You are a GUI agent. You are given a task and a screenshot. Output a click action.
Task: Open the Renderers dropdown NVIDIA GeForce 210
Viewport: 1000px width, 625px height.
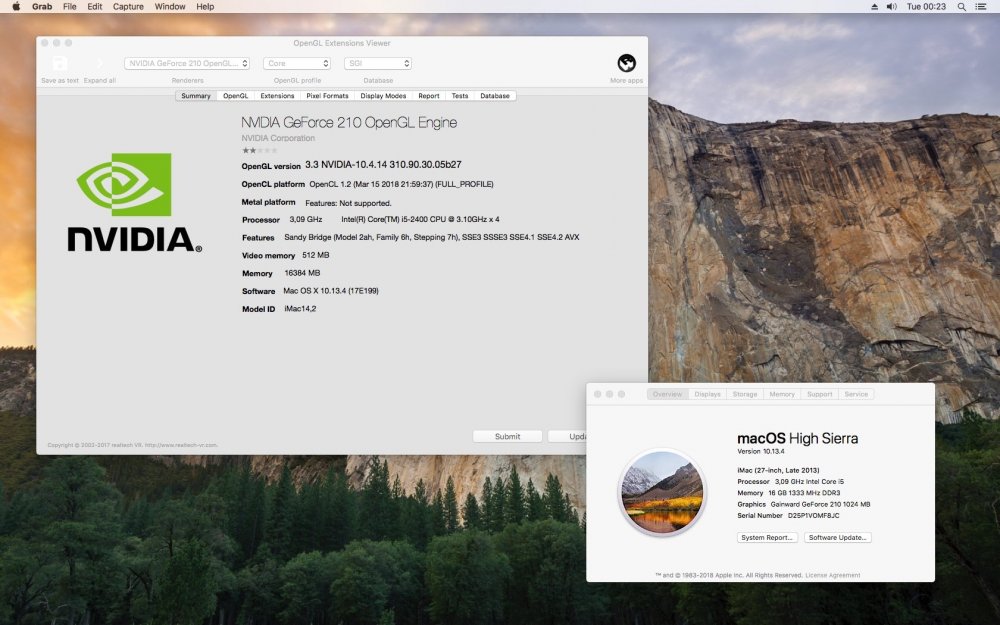click(187, 63)
